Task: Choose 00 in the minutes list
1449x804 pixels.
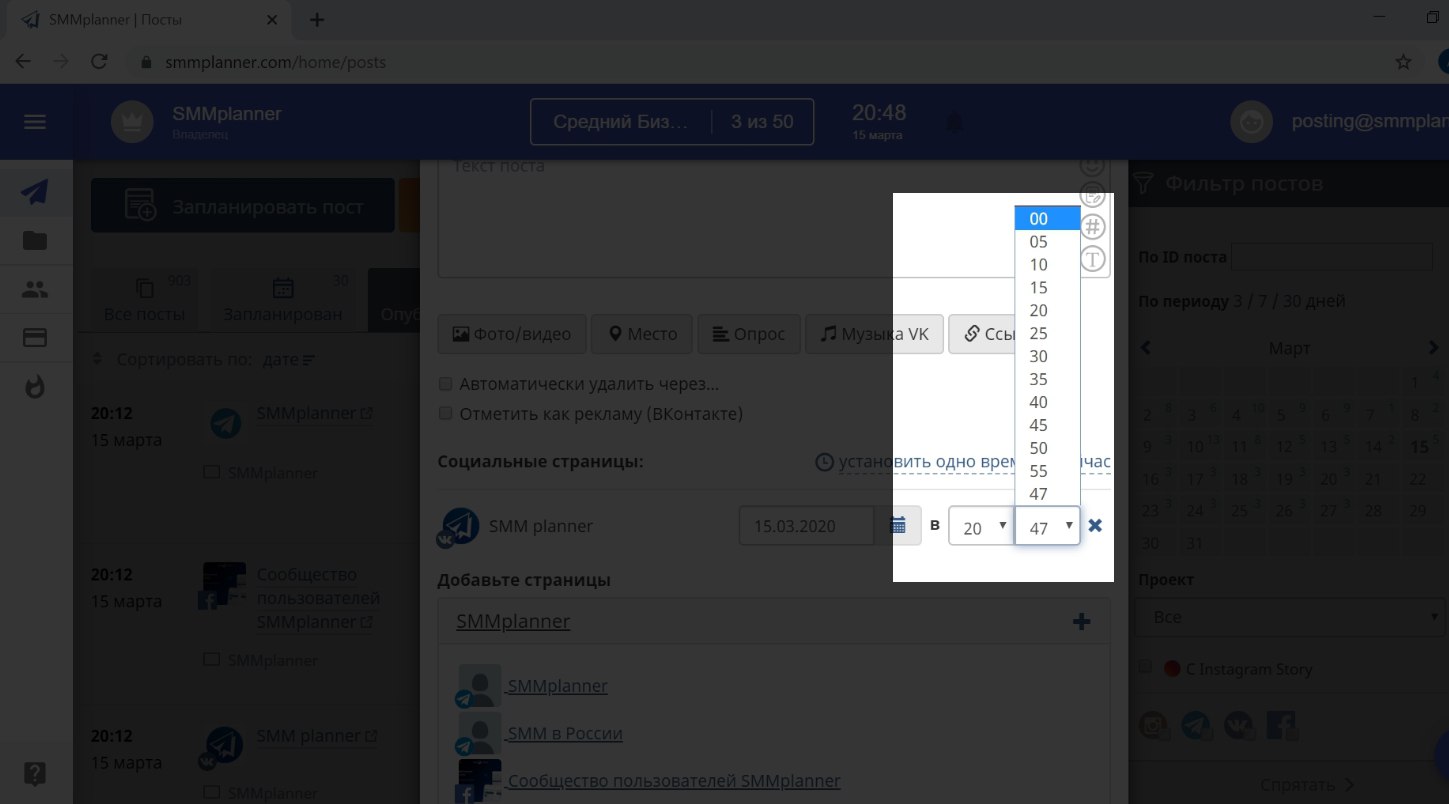Action: click(x=1047, y=219)
